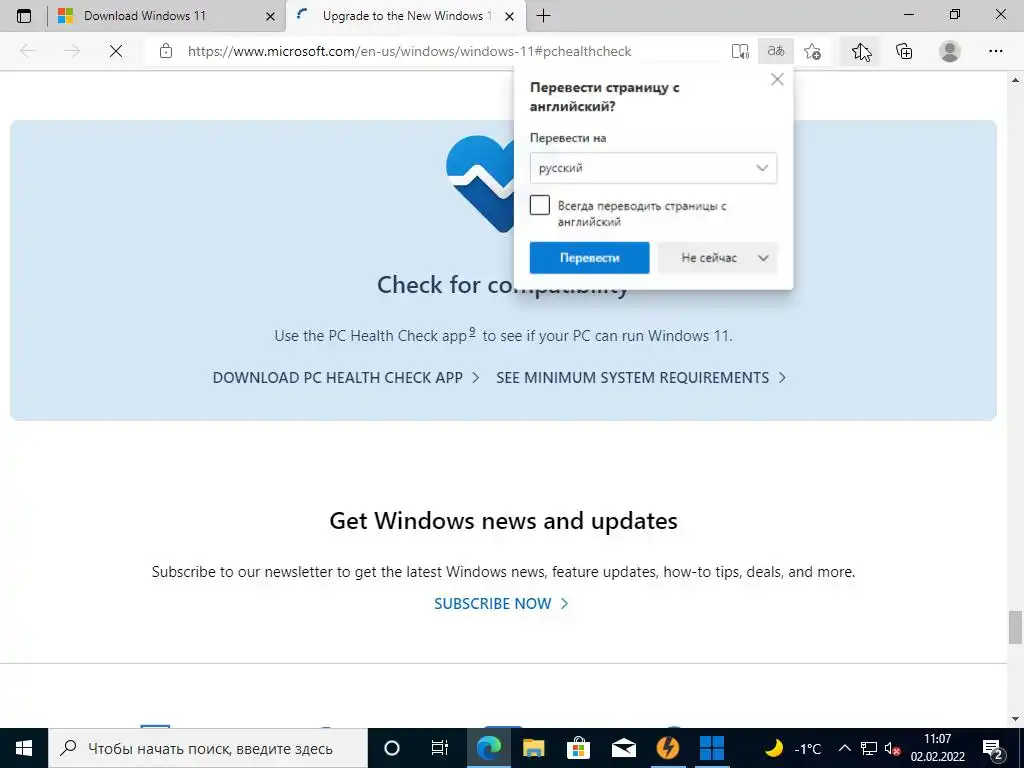Open clock and date 11:07
1024x768 pixels.
point(938,748)
